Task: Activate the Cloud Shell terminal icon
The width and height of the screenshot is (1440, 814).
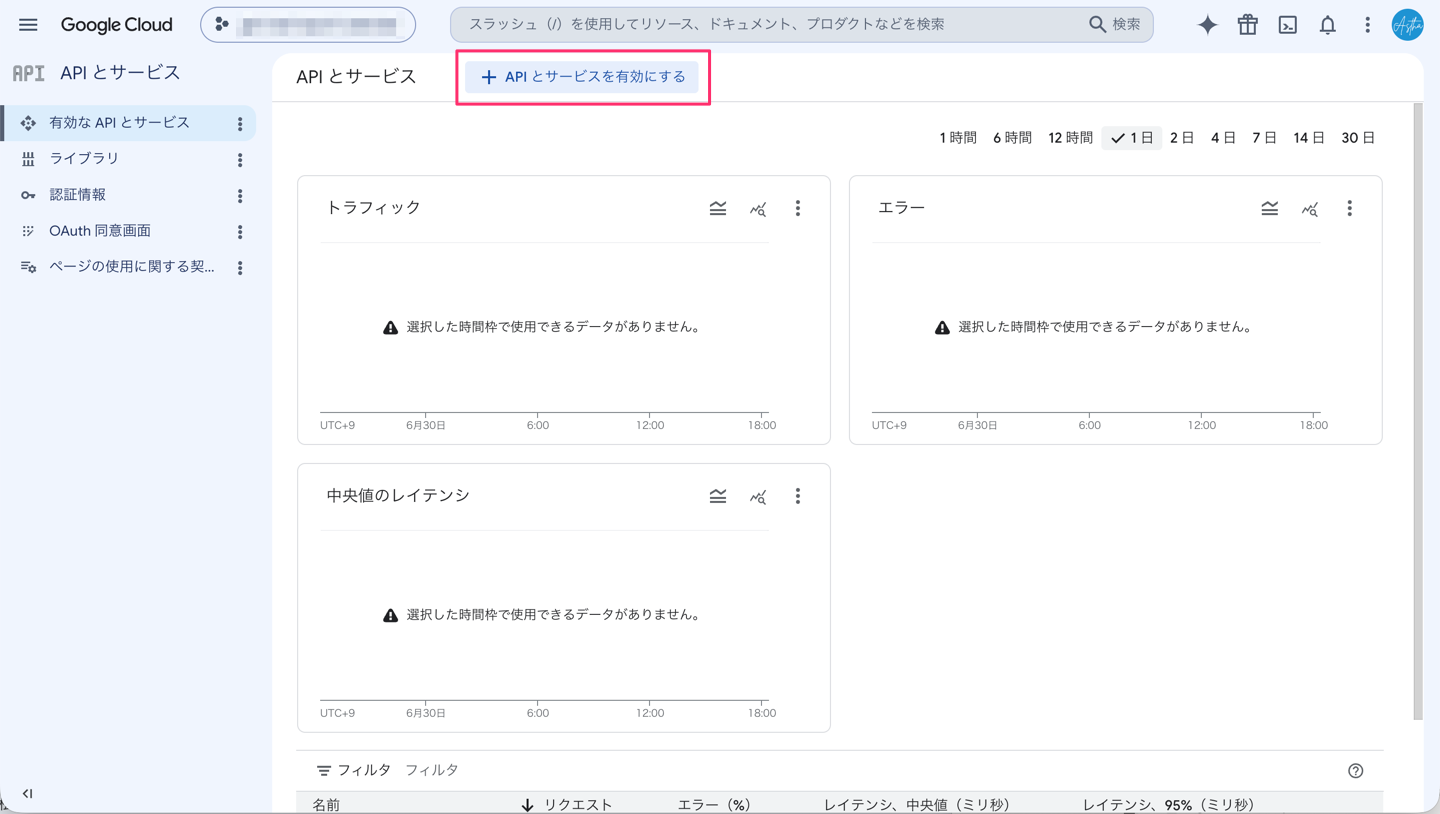Action: 1288,25
